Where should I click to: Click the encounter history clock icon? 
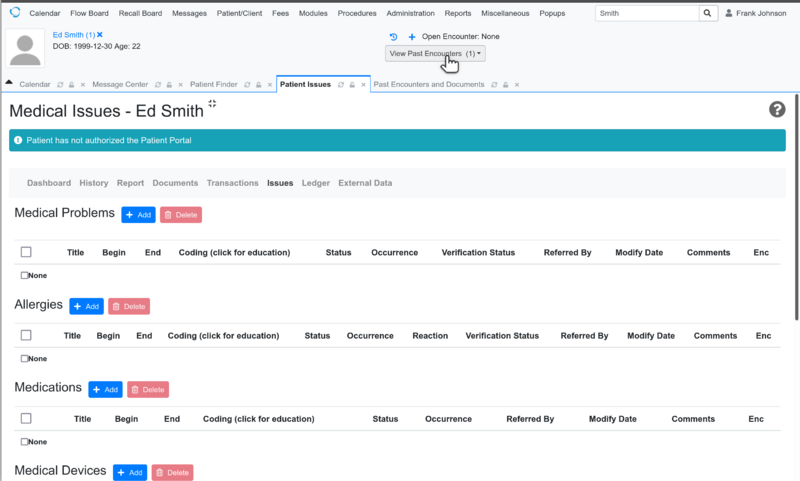tap(393, 37)
